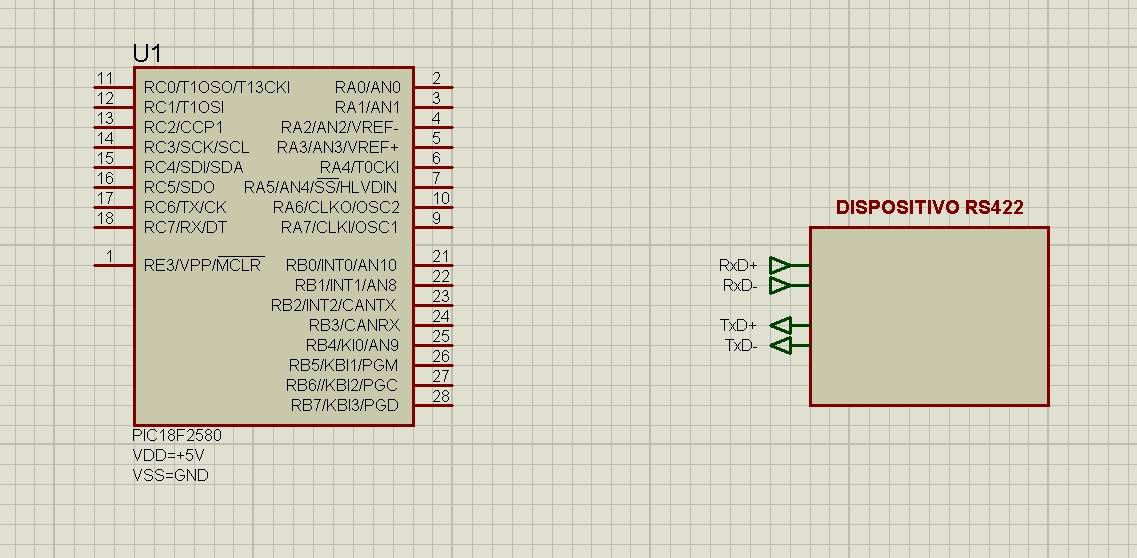1137x558 pixels.
Task: Click pin 6 RA4/T0CKI on U1
Action: [x=434, y=167]
